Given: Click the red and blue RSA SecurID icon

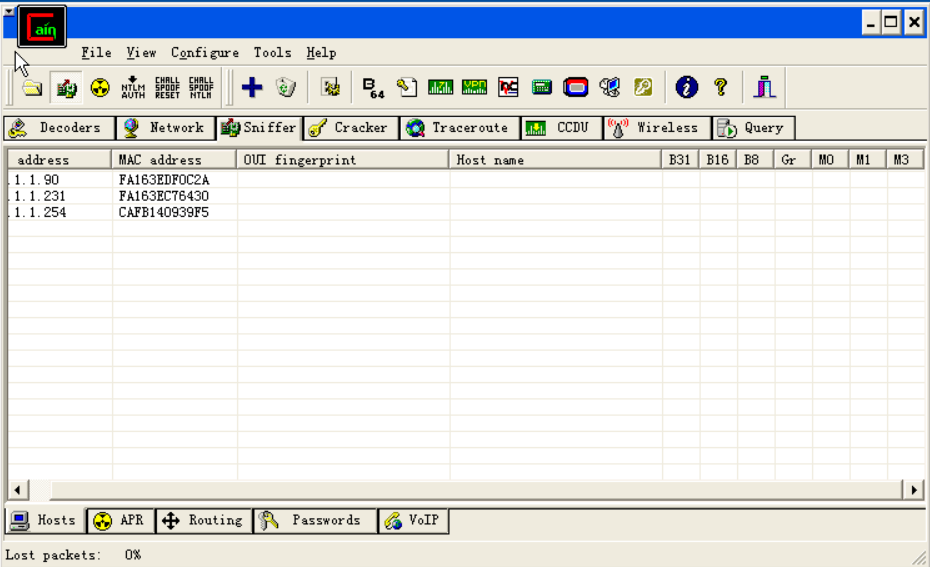Looking at the screenshot, I should 575,87.
